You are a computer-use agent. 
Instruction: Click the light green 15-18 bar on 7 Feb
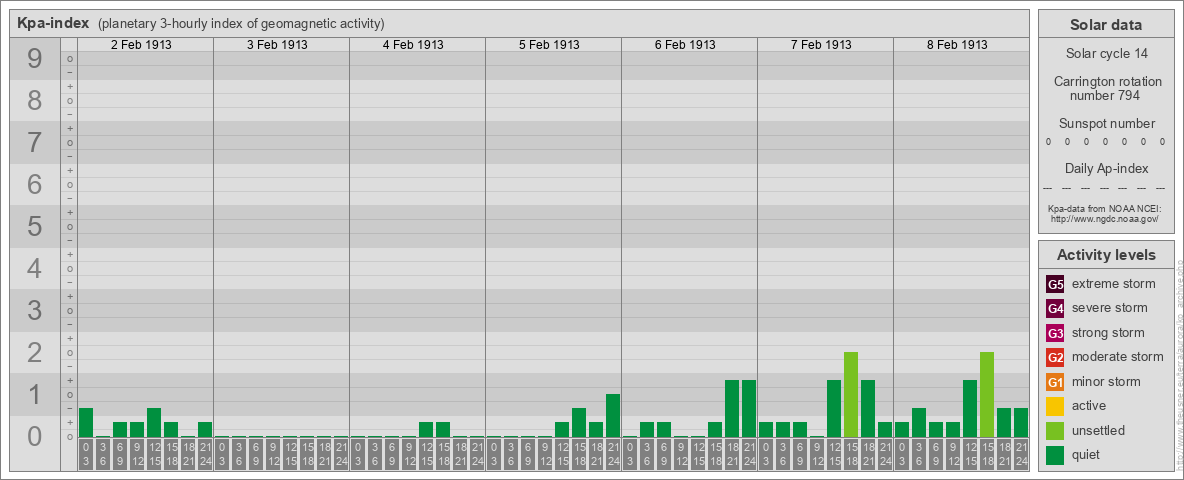(x=851, y=395)
